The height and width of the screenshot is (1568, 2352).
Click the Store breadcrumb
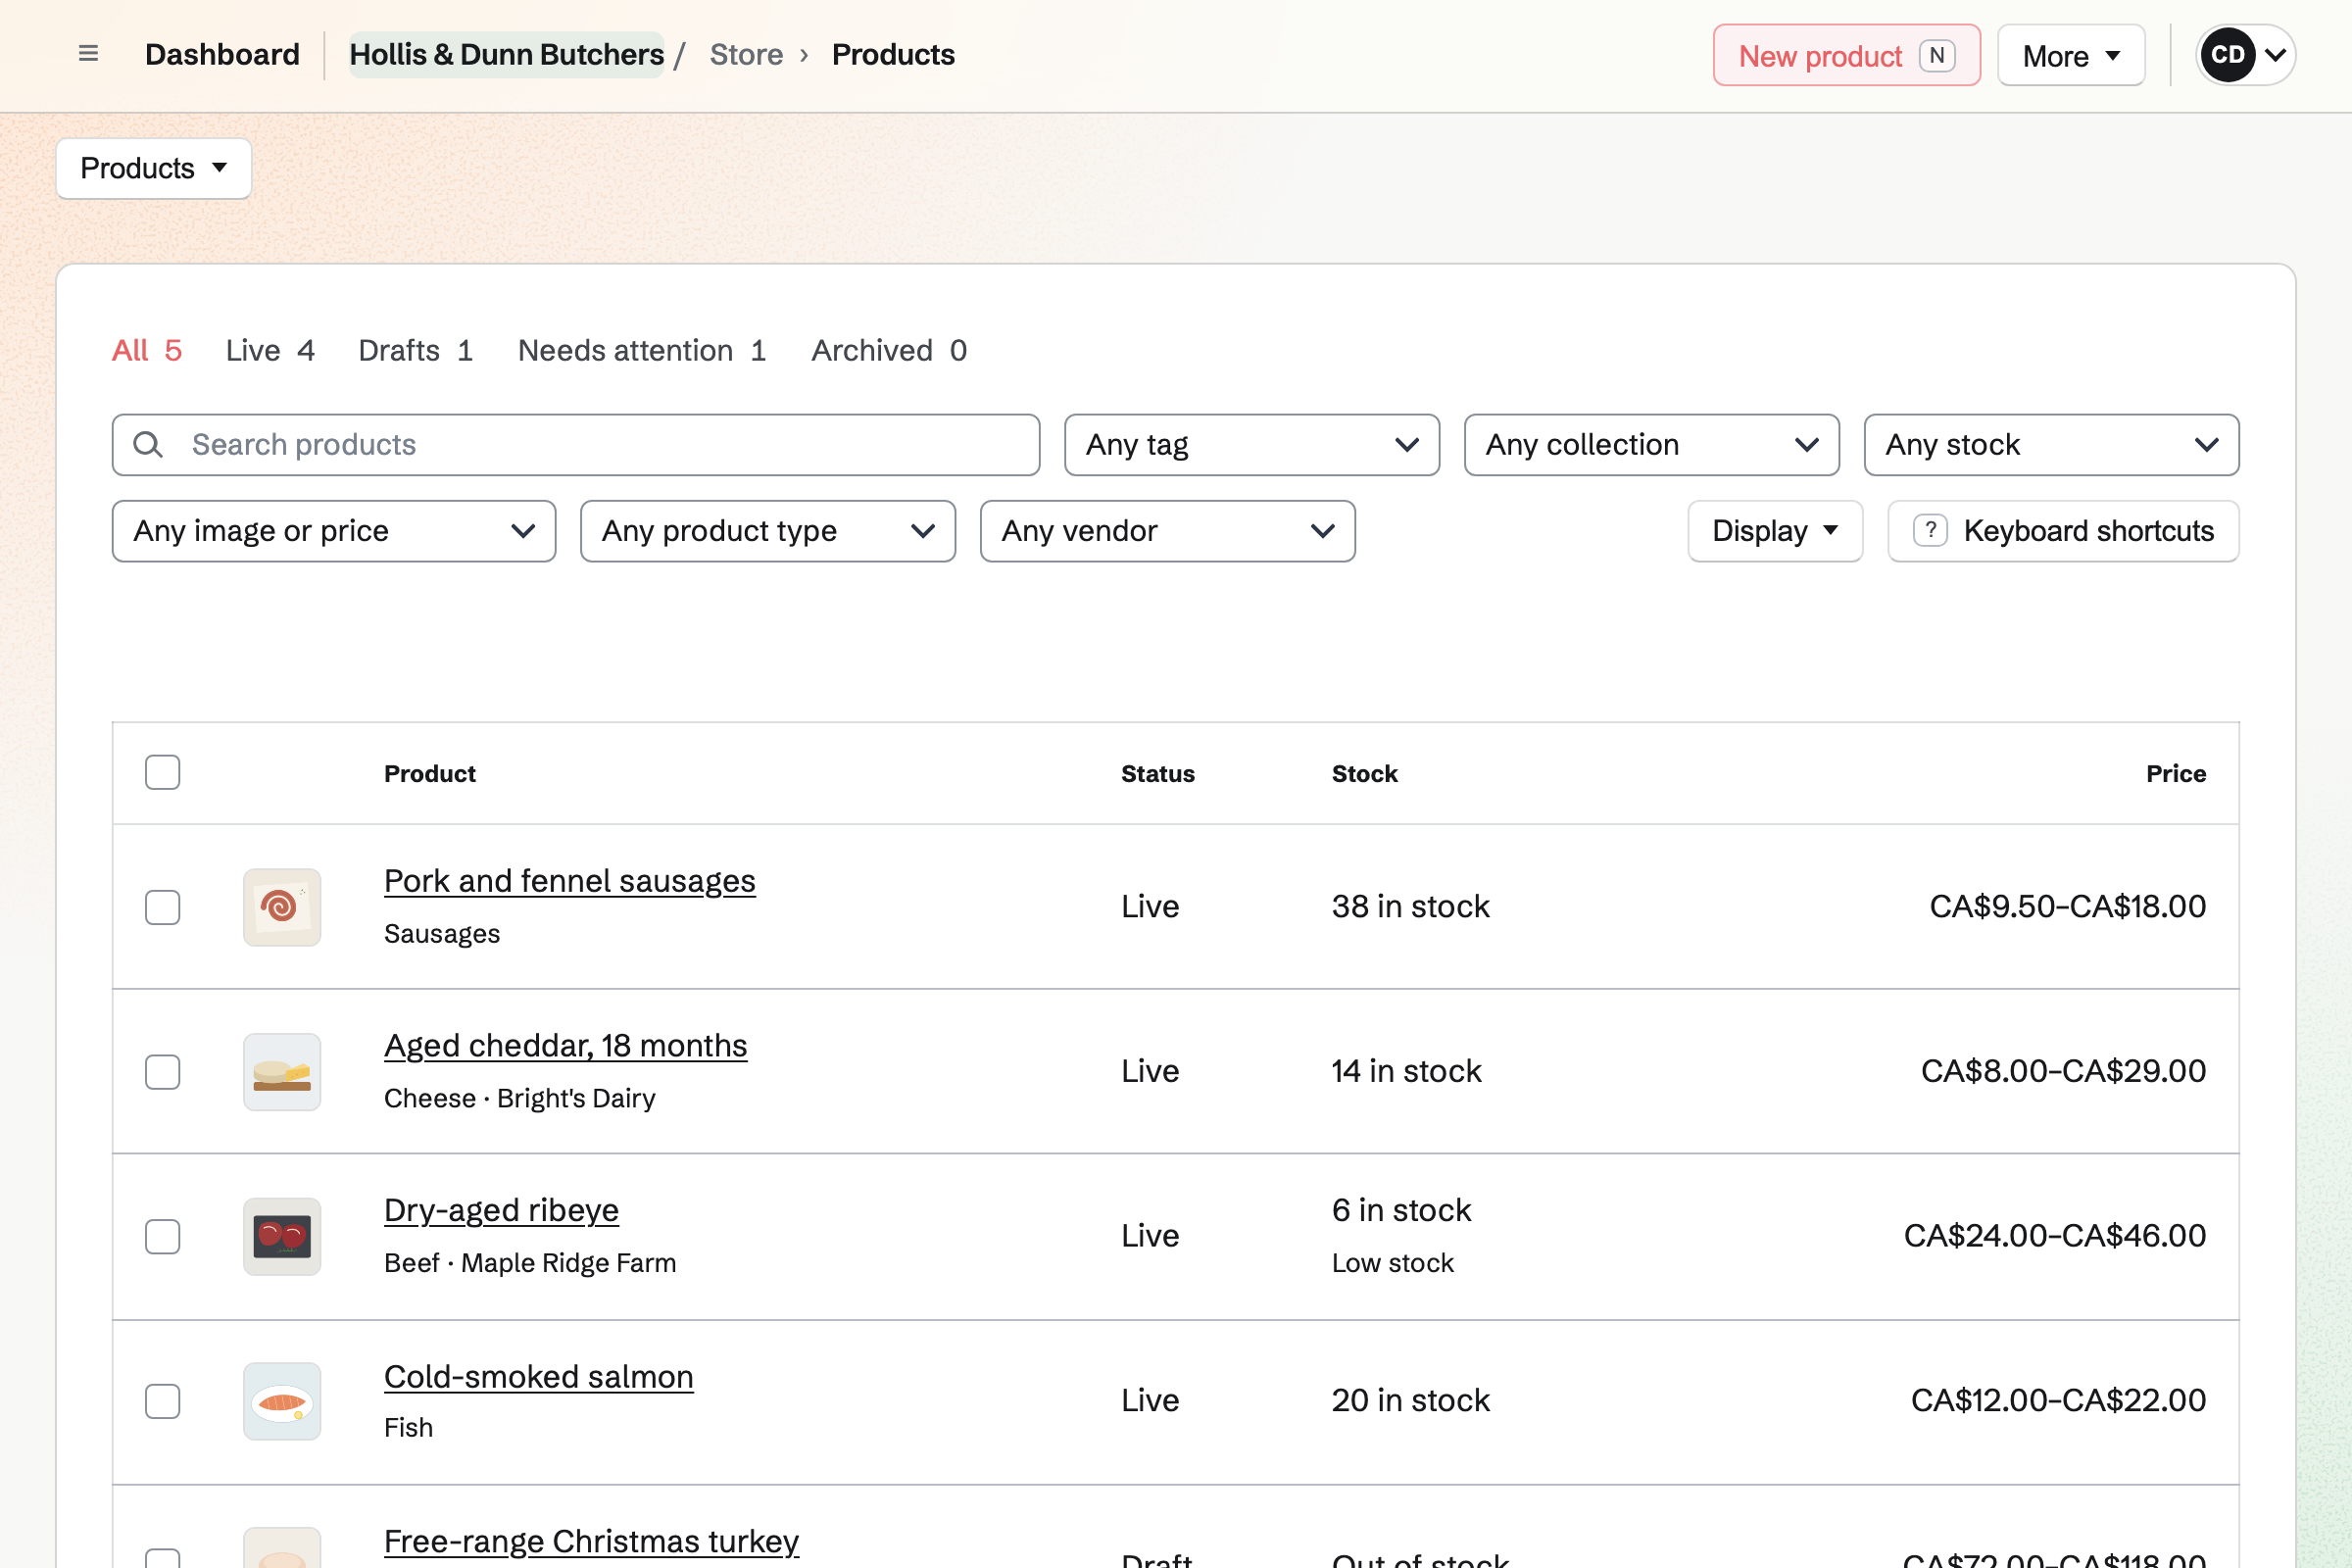pyautogui.click(x=746, y=54)
